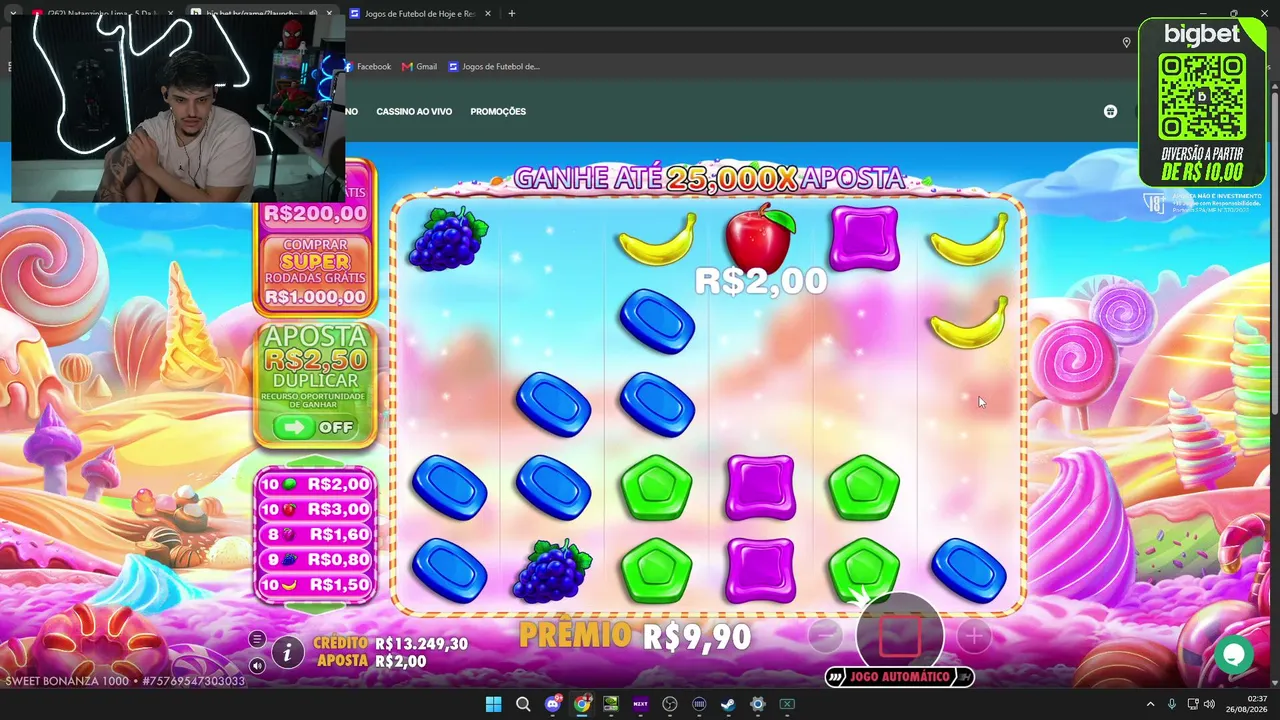Open OBS Studio from the taskbar
Viewport: 1280px width, 720px height.
(x=670, y=704)
